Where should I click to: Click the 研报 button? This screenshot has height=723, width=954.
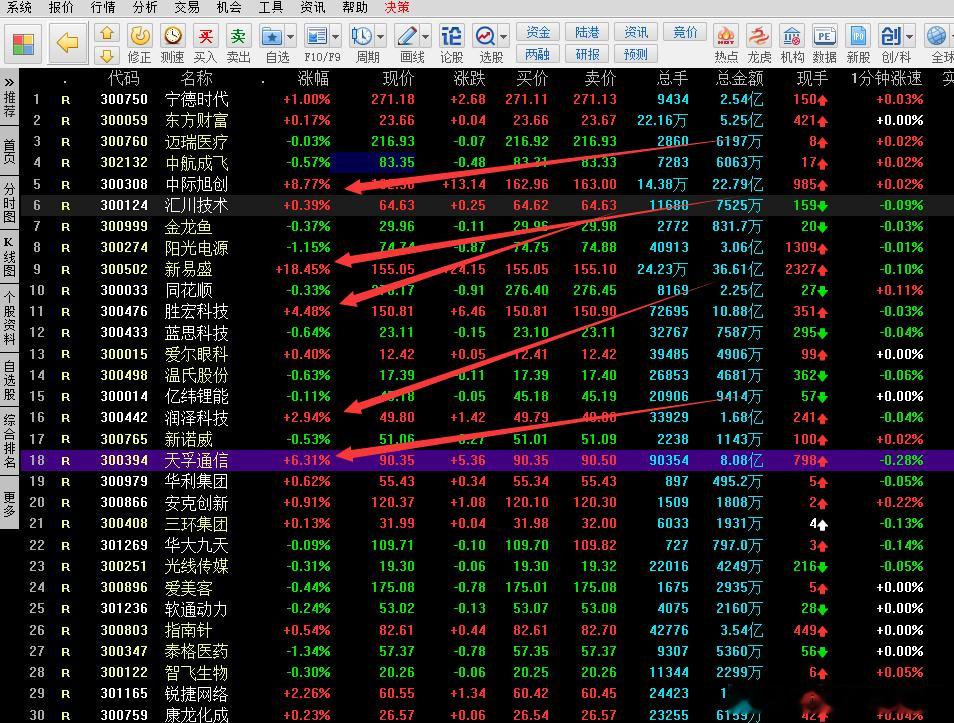[x=587, y=55]
